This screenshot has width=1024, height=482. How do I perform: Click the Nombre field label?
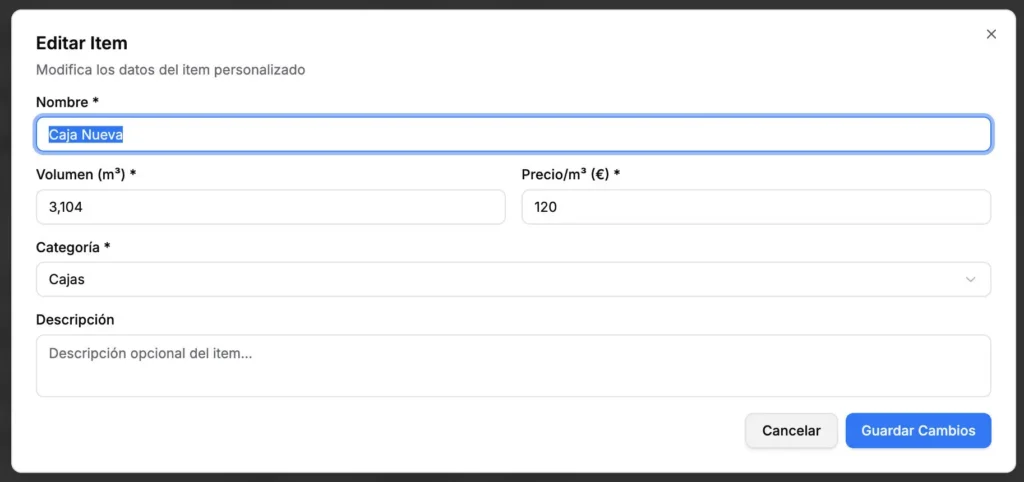(67, 102)
